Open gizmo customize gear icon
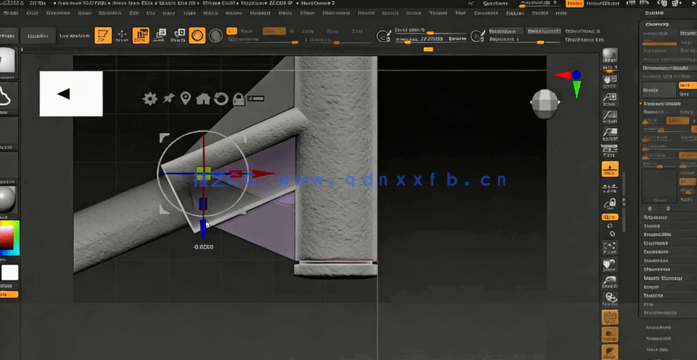This screenshot has height=360, width=697. (150, 99)
